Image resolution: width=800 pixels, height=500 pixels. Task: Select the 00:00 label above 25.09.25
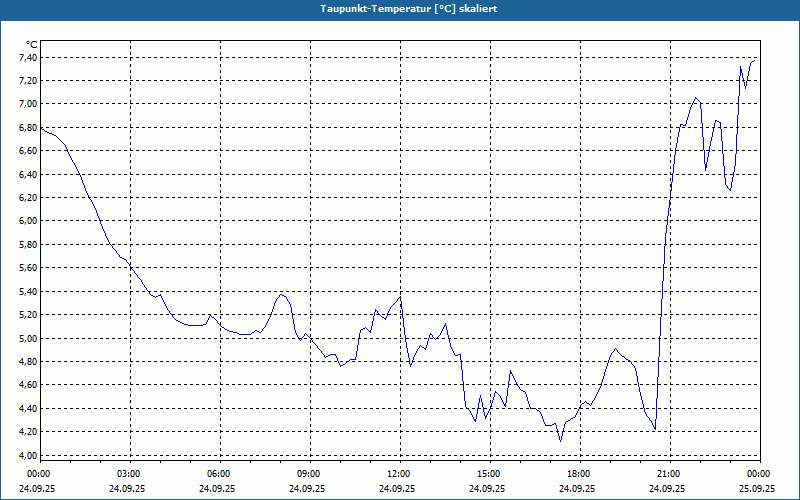tap(760, 474)
